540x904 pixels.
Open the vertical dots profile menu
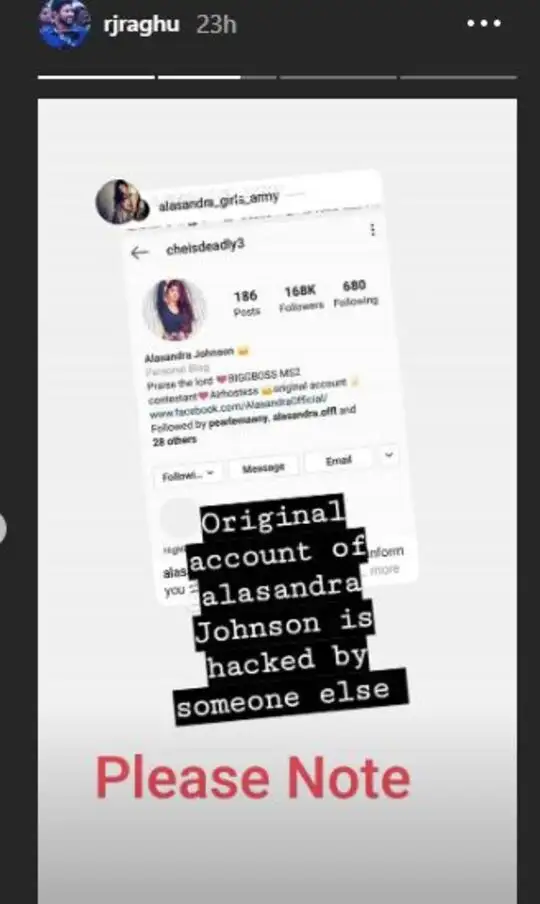tap(373, 229)
